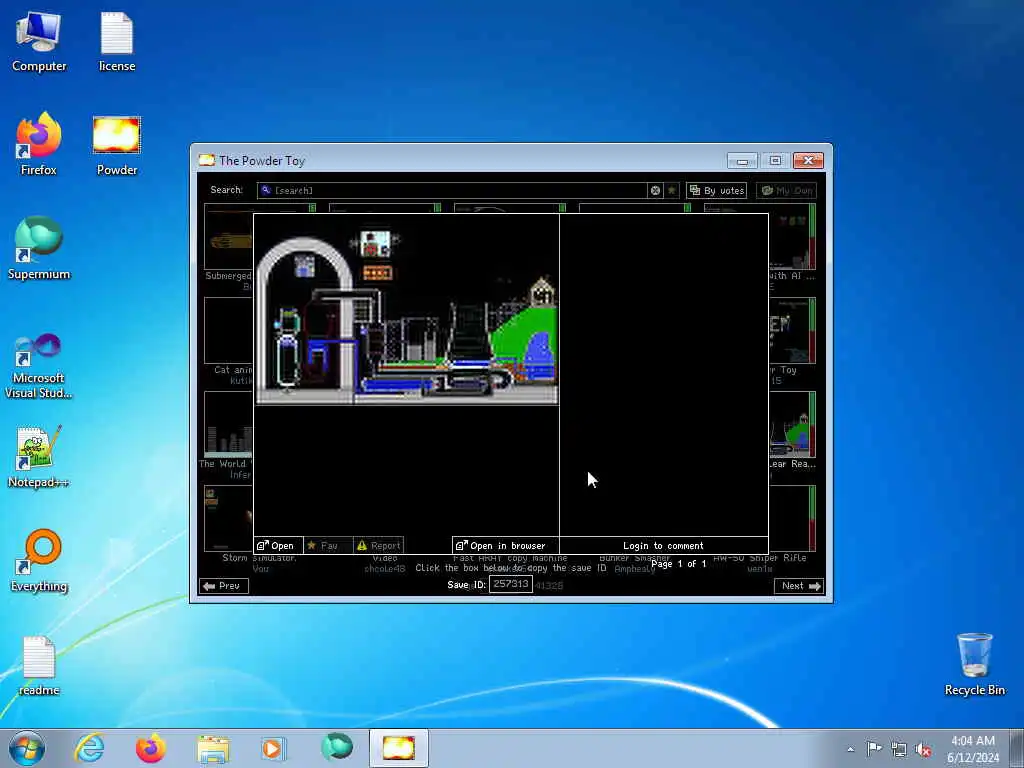1024x768 pixels.
Task: Clear the search with the X icon
Action: pos(655,190)
